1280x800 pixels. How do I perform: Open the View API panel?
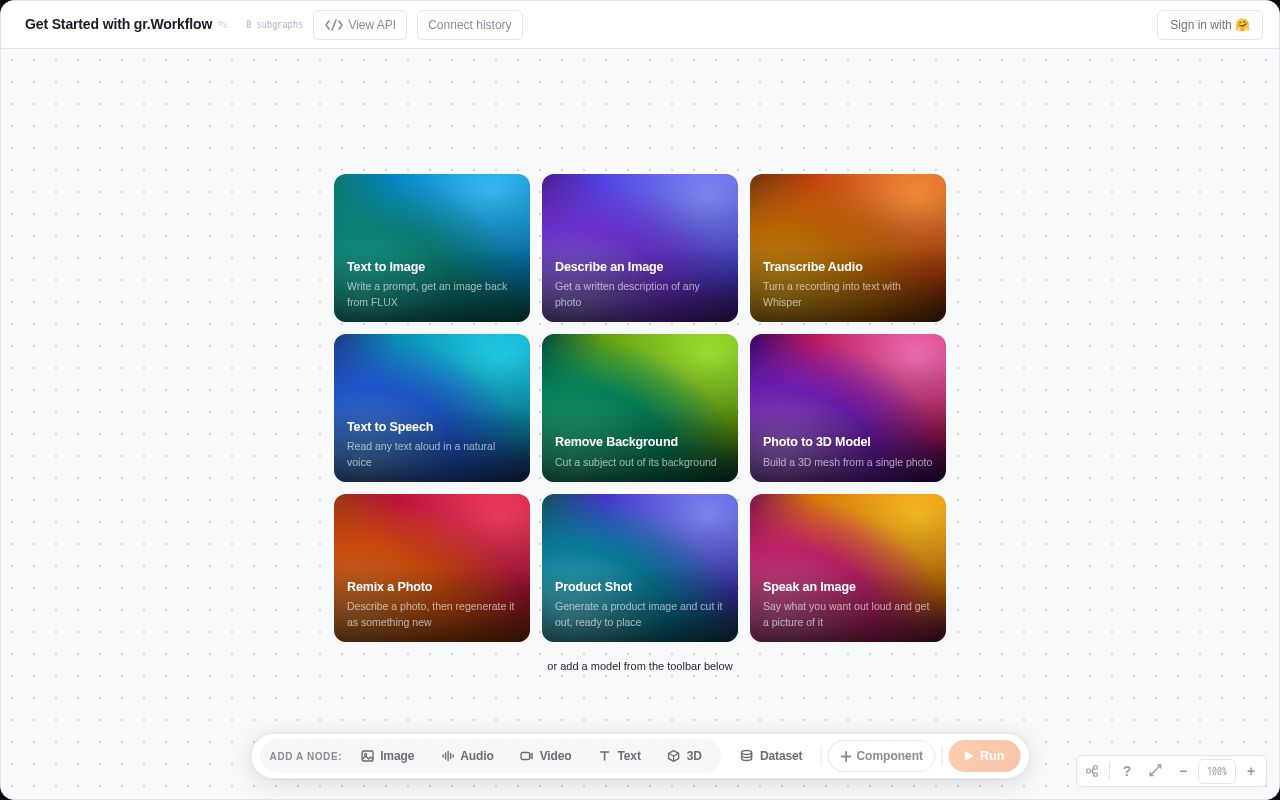(360, 25)
